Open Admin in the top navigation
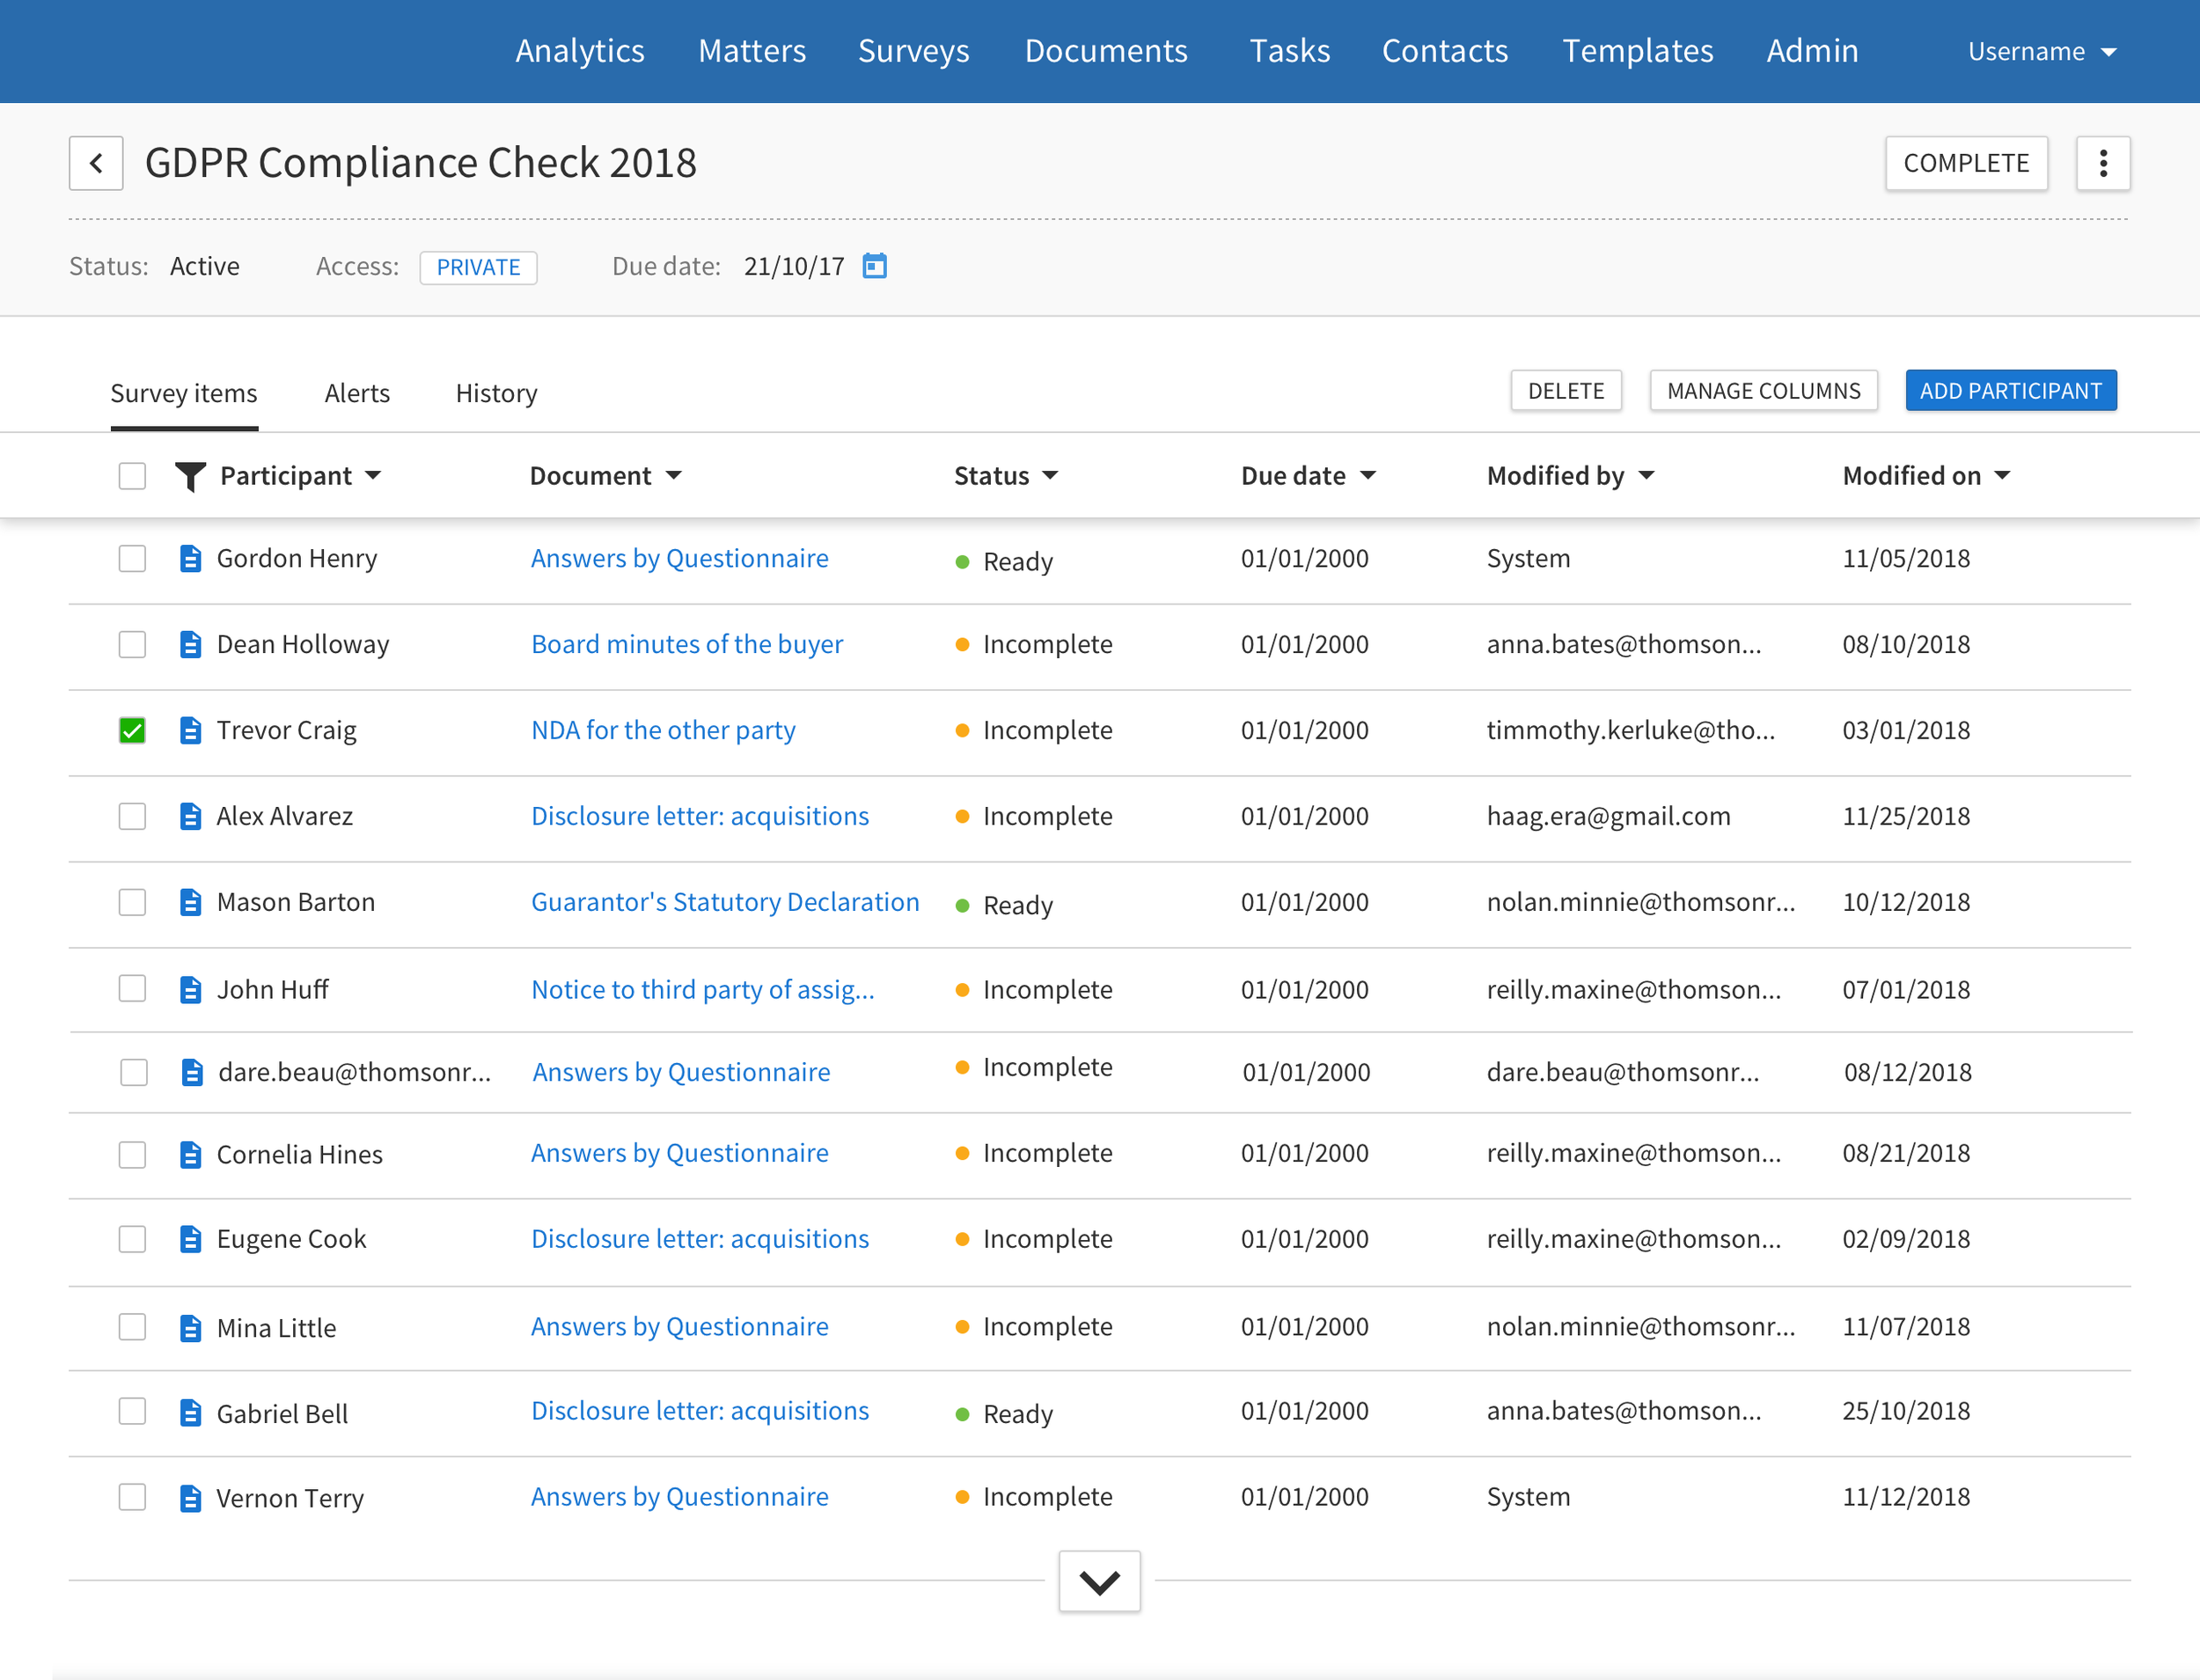Screen dimensions: 2200x1680 pos(1812,51)
